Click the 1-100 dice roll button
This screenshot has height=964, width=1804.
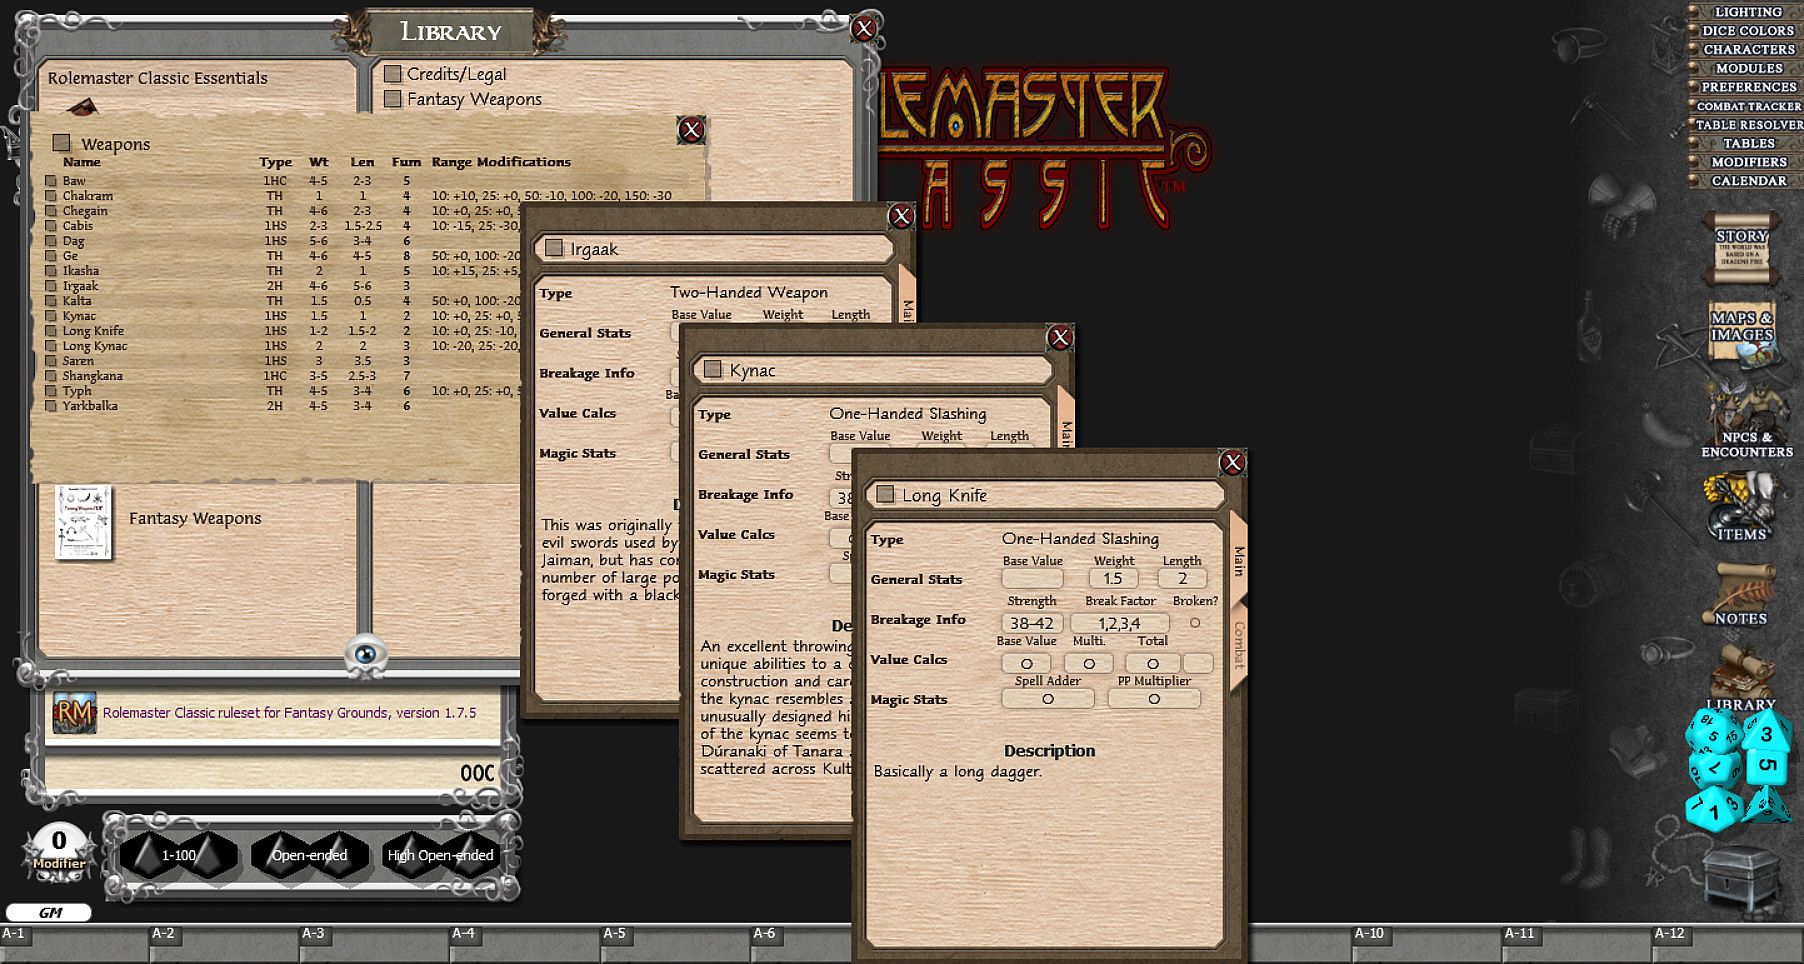coord(179,855)
